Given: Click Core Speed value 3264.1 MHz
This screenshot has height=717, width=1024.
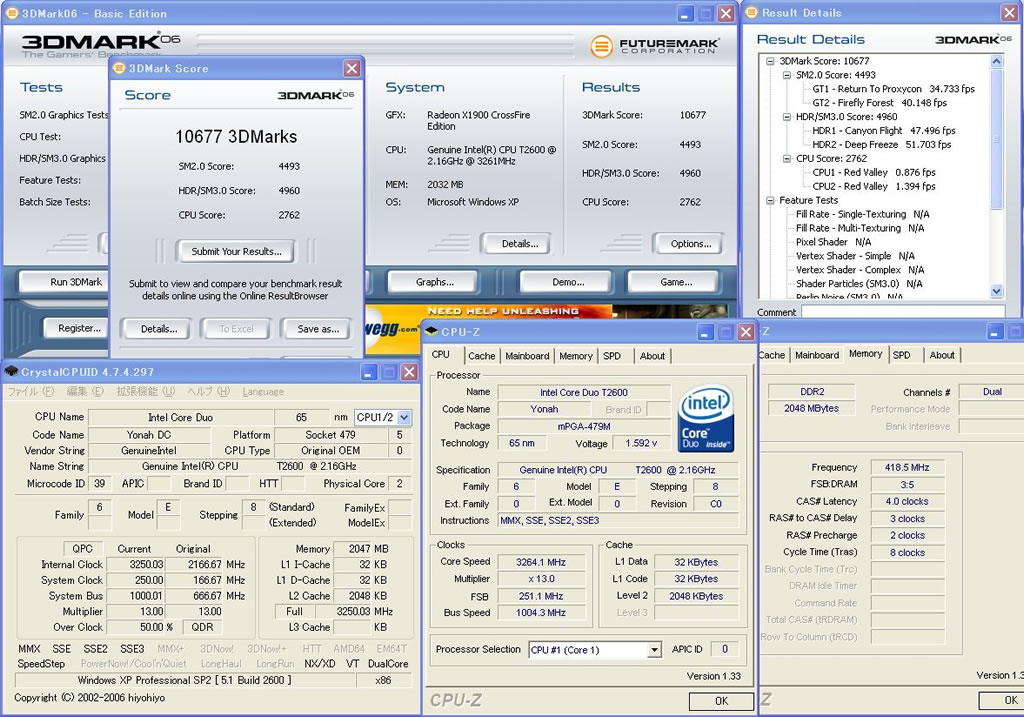Looking at the screenshot, I should [541, 562].
